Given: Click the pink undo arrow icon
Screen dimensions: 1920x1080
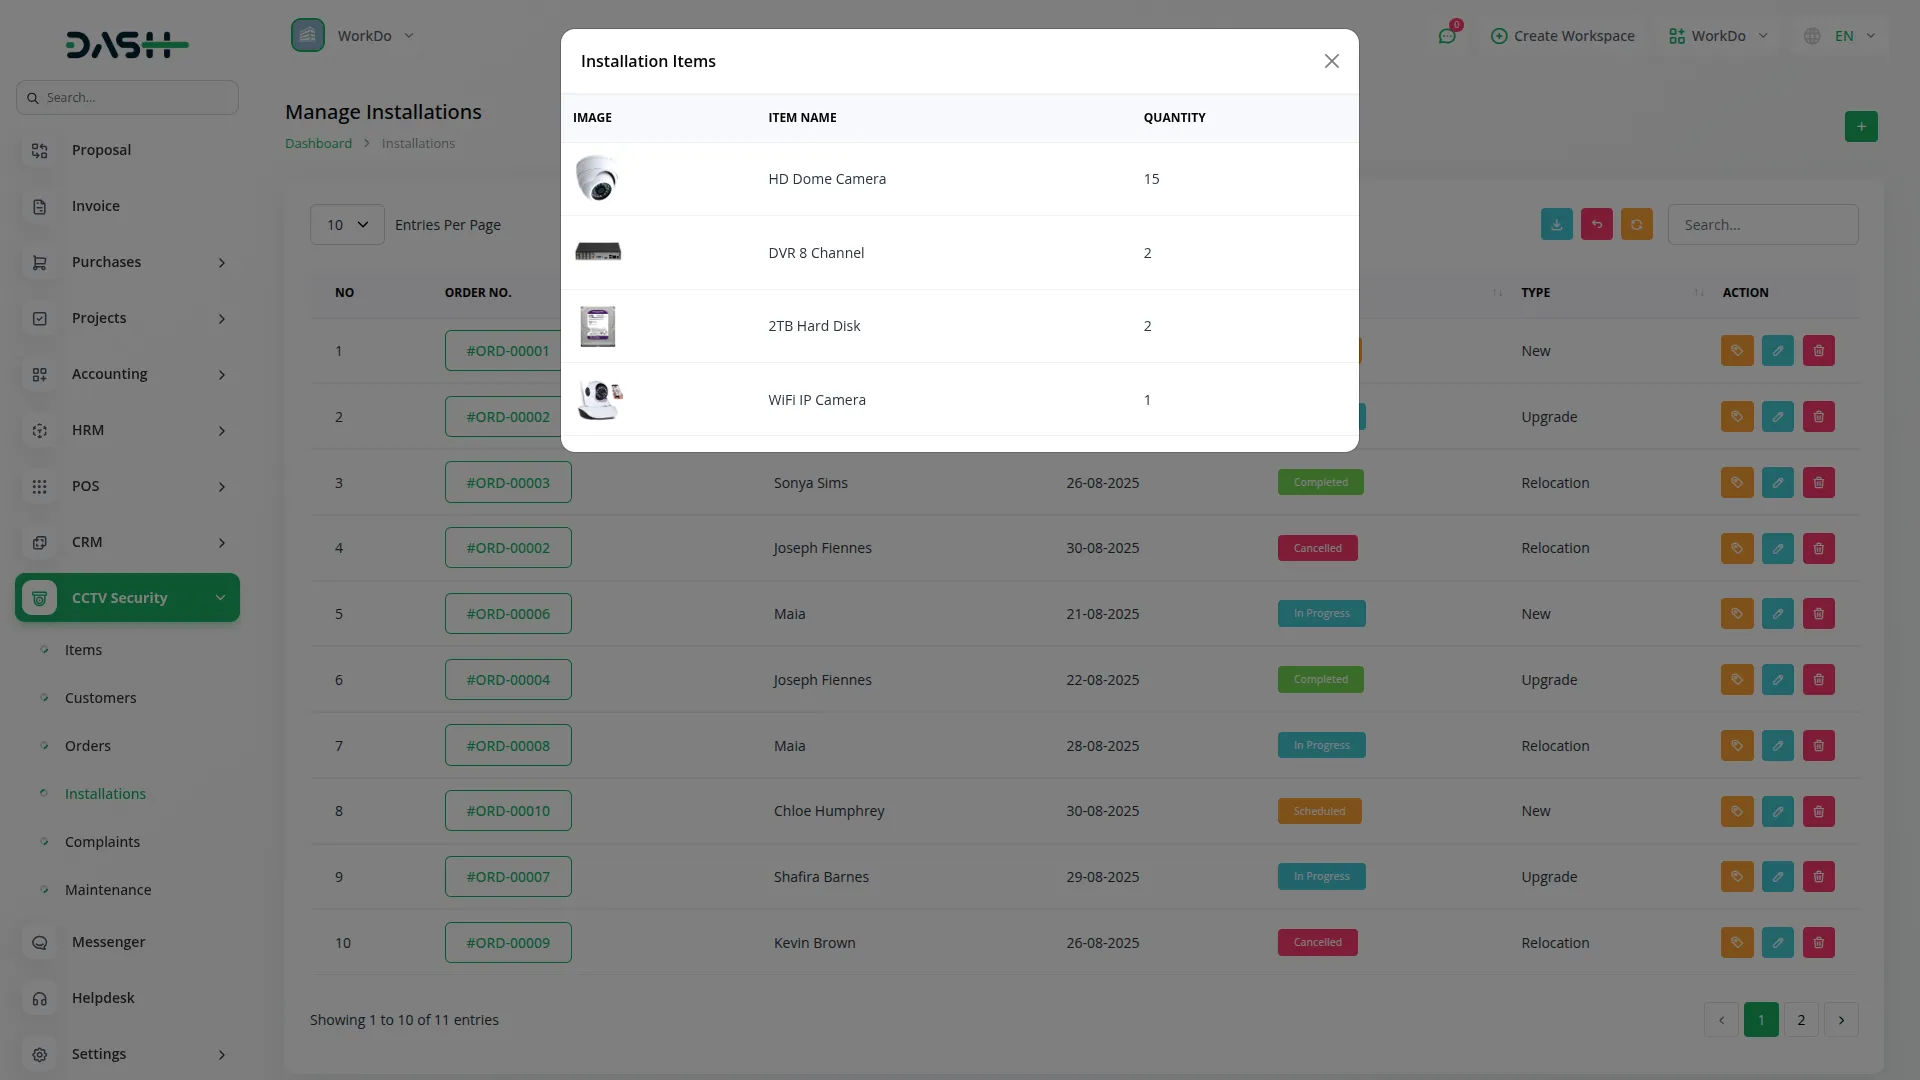Looking at the screenshot, I should 1596,225.
